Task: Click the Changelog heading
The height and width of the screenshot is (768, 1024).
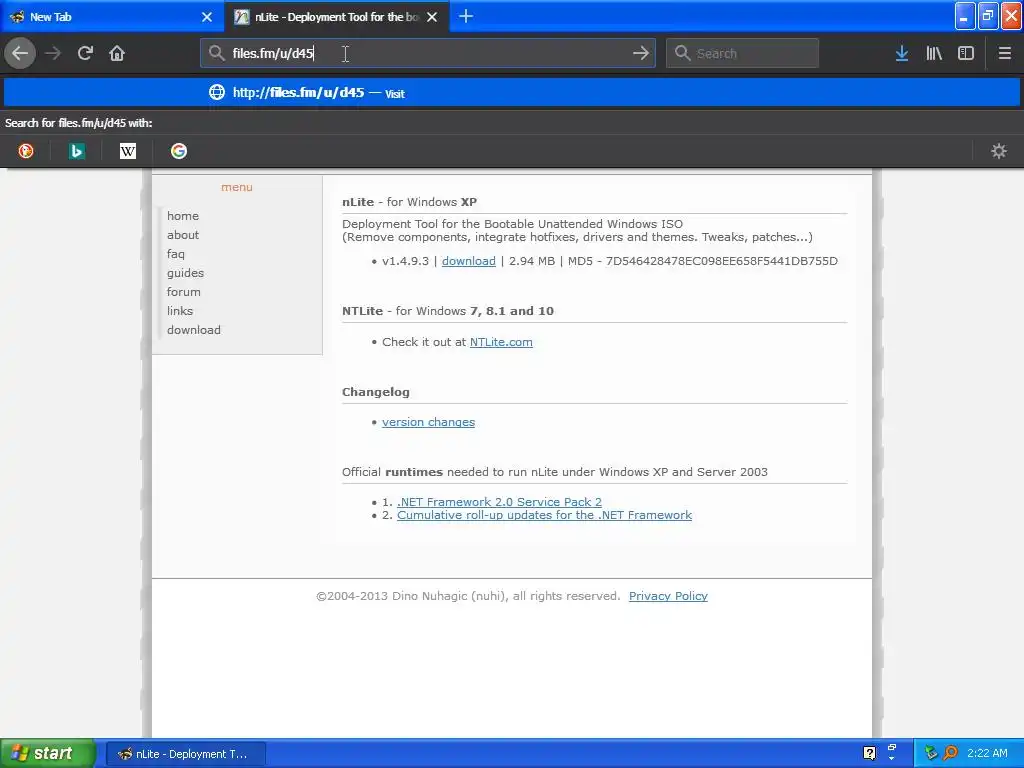Action: tap(376, 392)
